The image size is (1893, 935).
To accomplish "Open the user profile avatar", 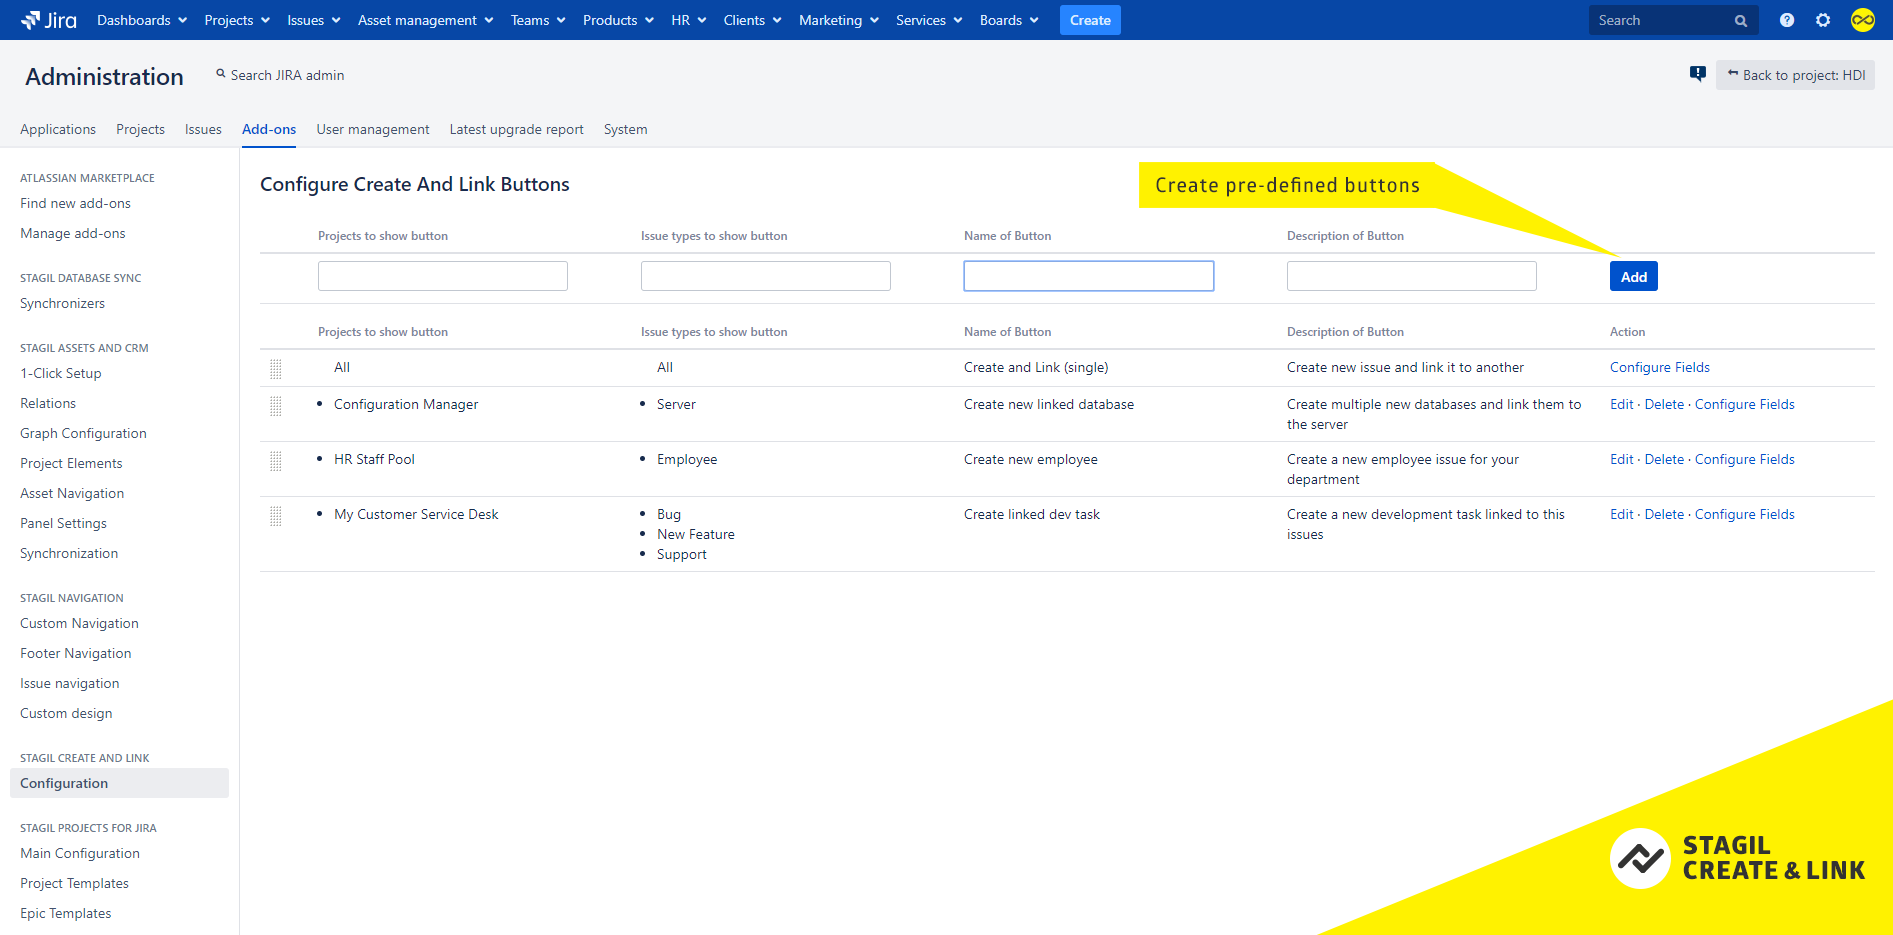I will (1863, 20).
